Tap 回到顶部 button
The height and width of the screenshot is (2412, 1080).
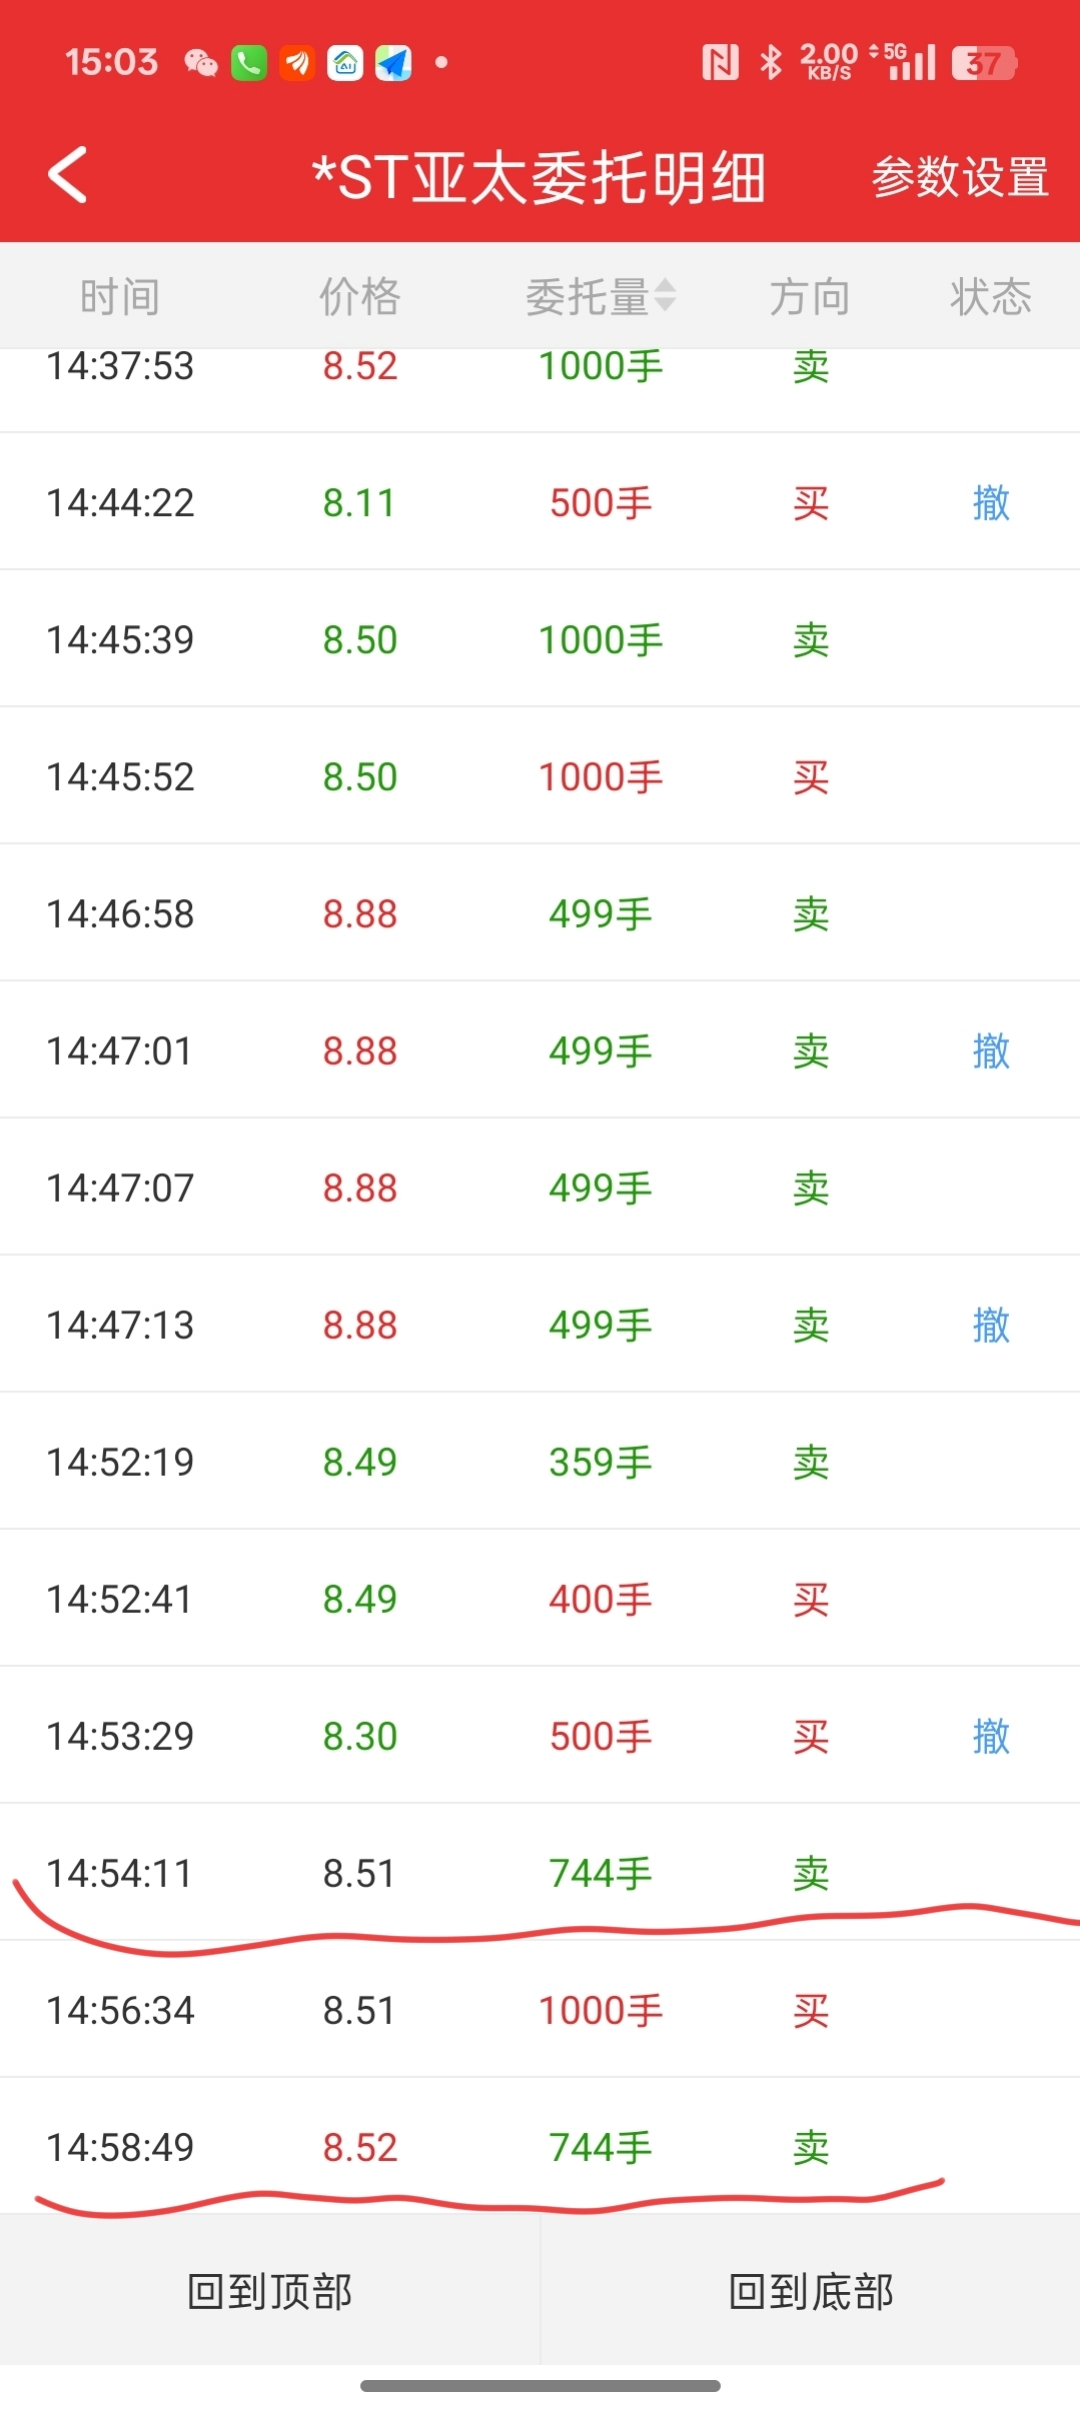tap(270, 2290)
